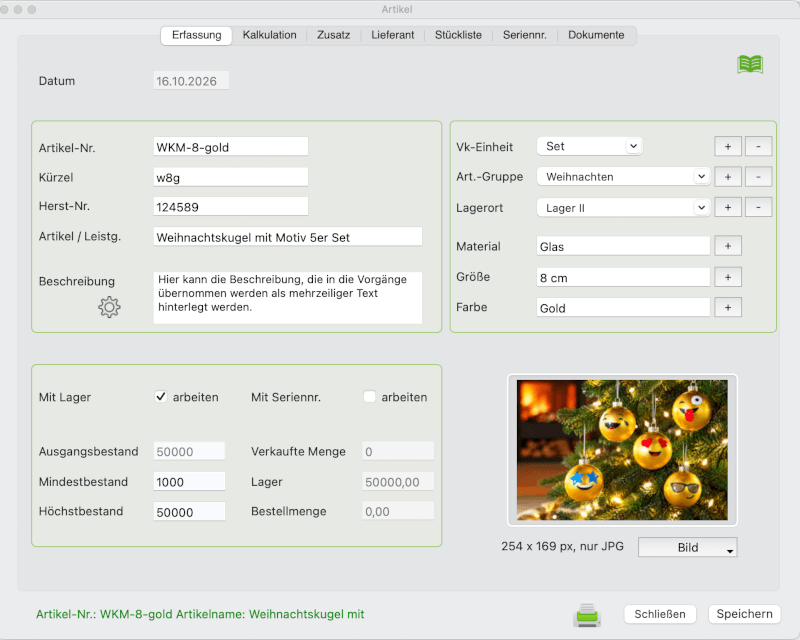Open the Lagerort dropdown showing Lager II
This screenshot has width=800, height=640.
pyautogui.click(x=623, y=208)
